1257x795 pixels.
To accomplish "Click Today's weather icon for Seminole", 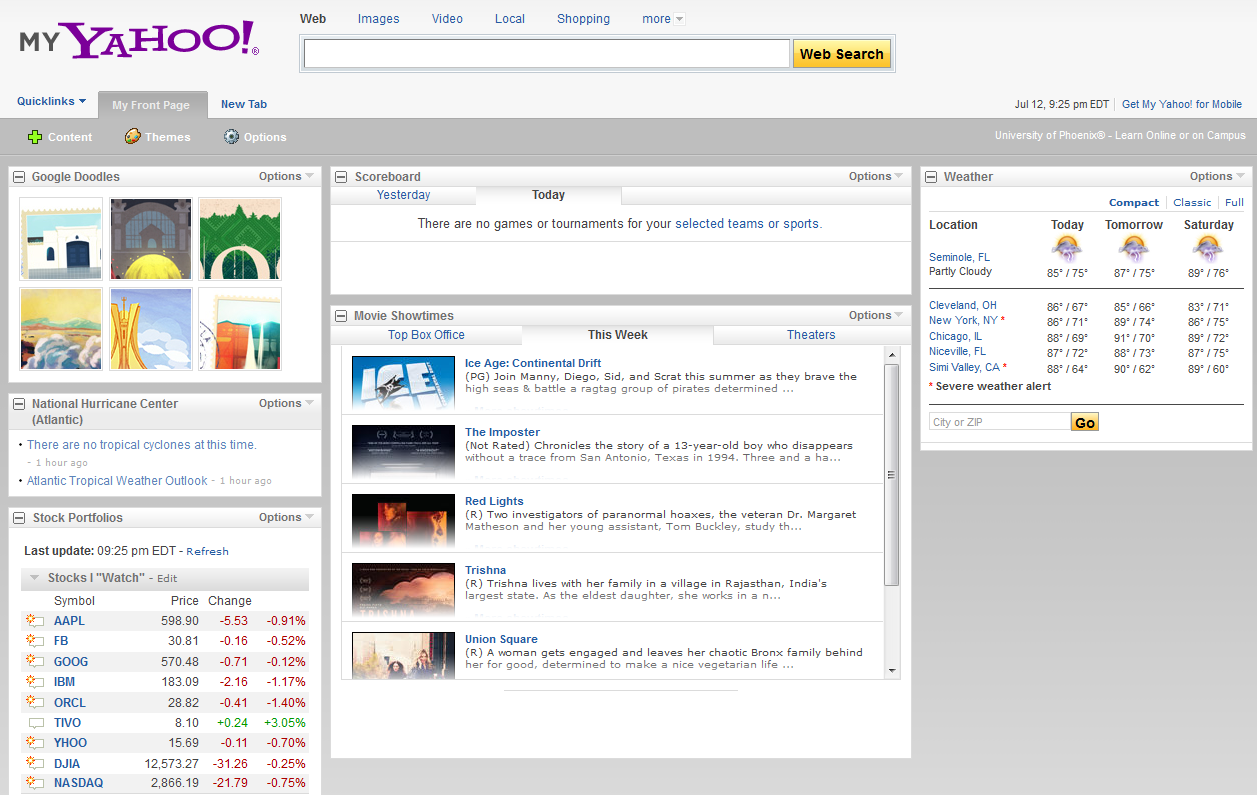I will click(x=1067, y=249).
